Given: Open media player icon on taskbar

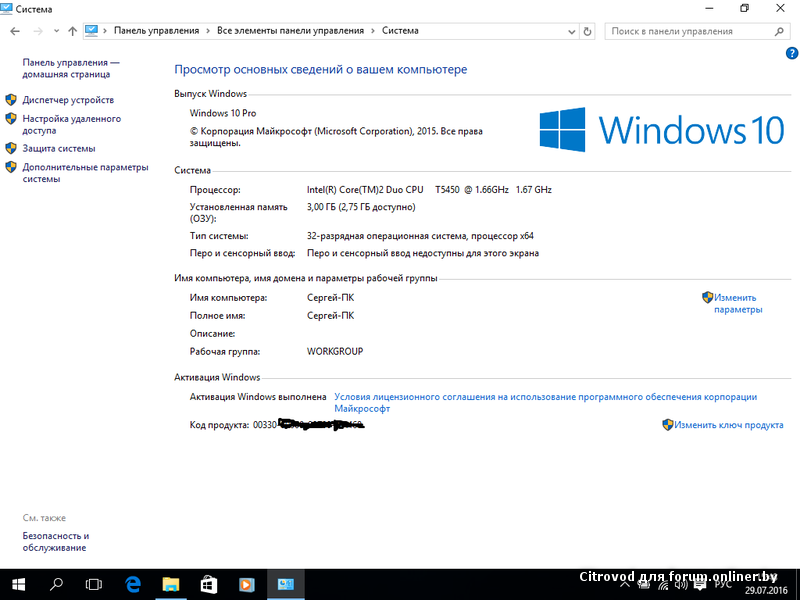Looking at the screenshot, I should click(x=247, y=584).
